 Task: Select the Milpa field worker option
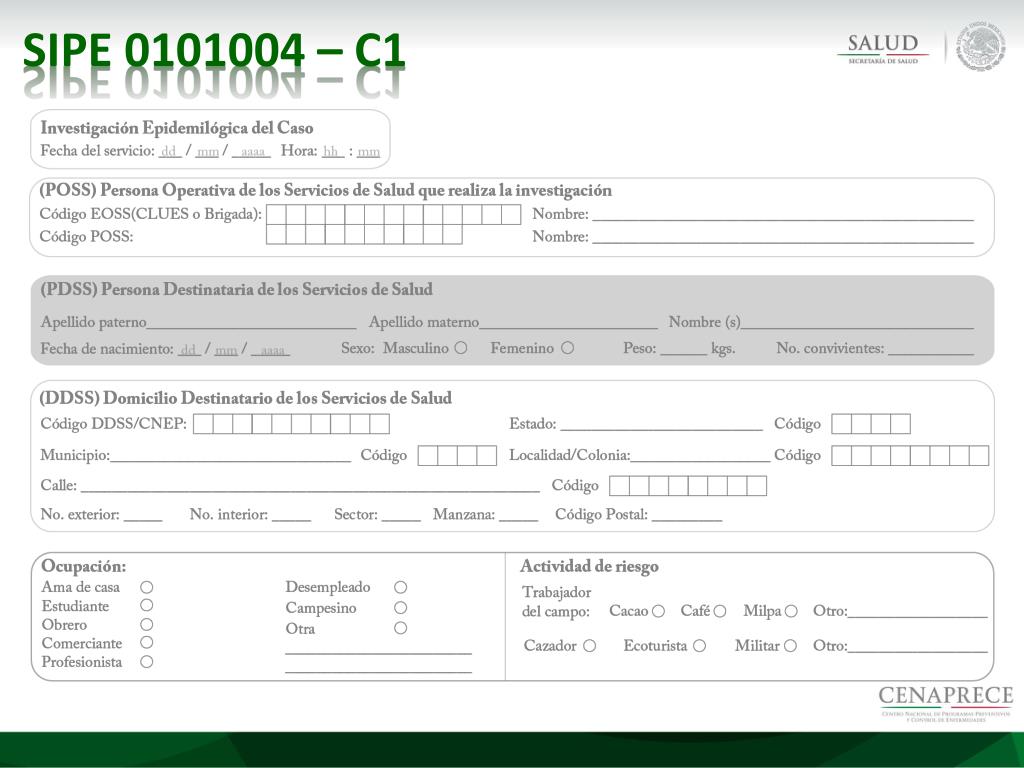point(791,611)
